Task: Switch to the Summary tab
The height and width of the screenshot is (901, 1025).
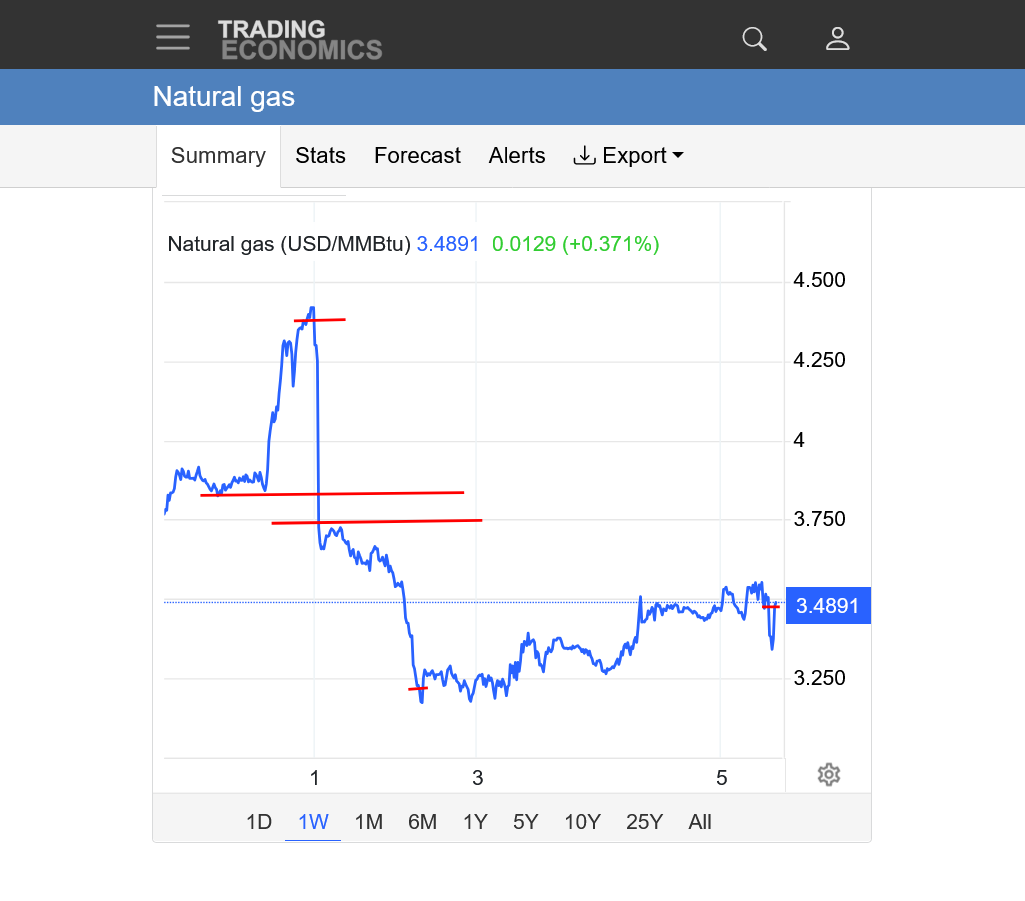Action: coord(218,156)
